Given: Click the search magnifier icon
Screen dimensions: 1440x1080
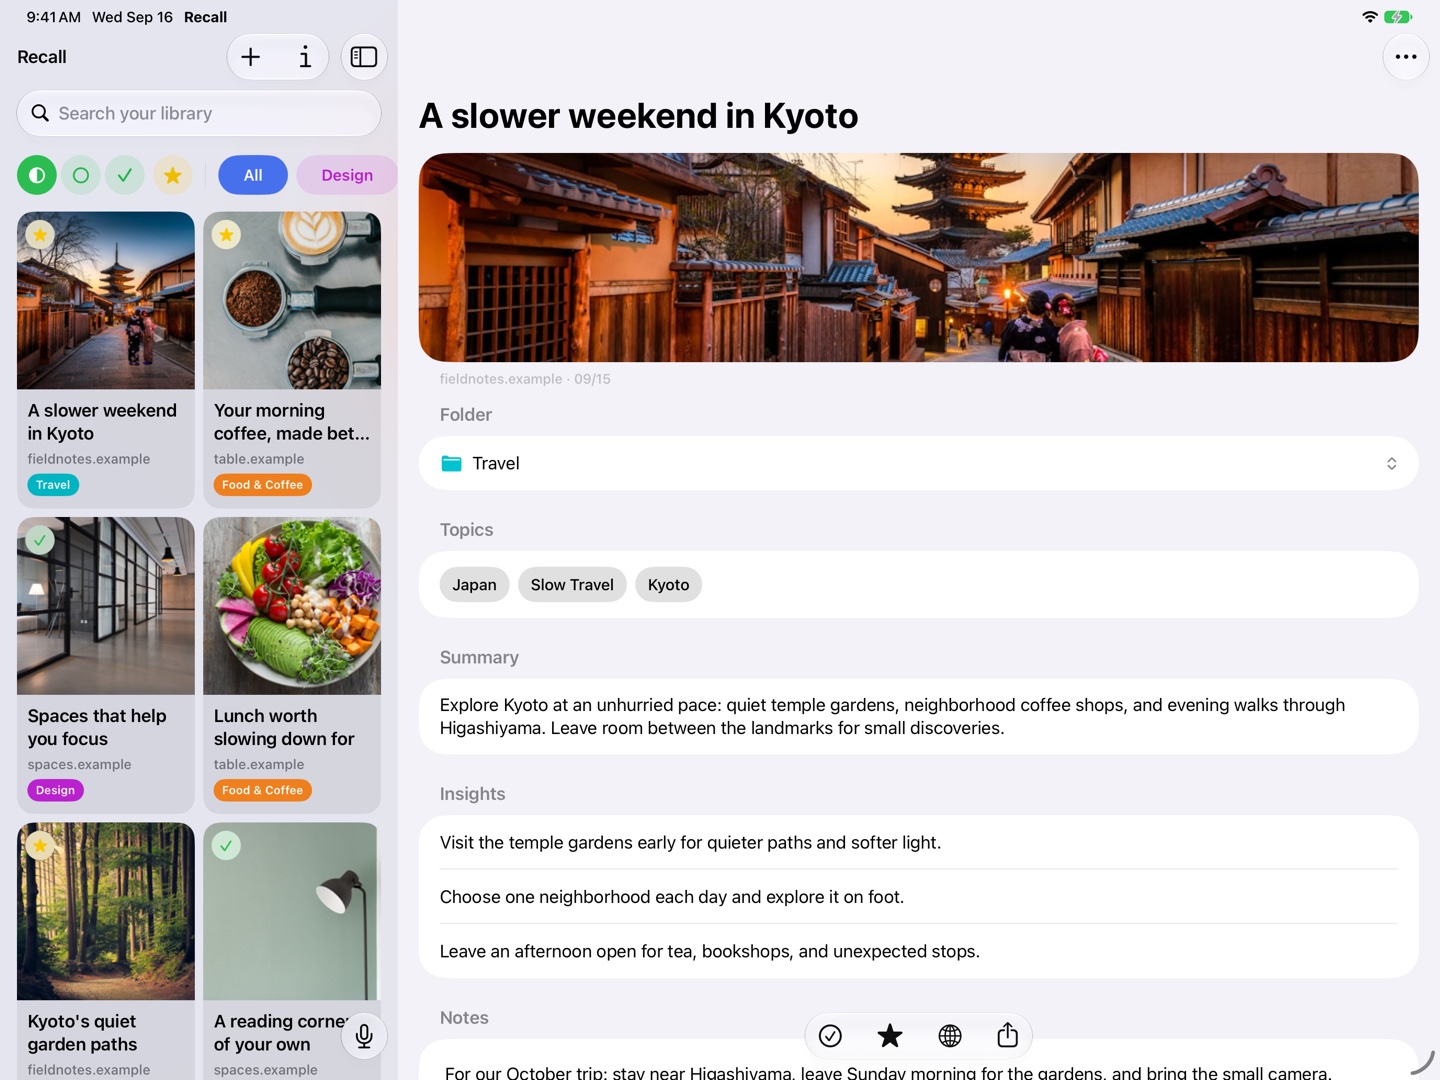Looking at the screenshot, I should click(40, 113).
